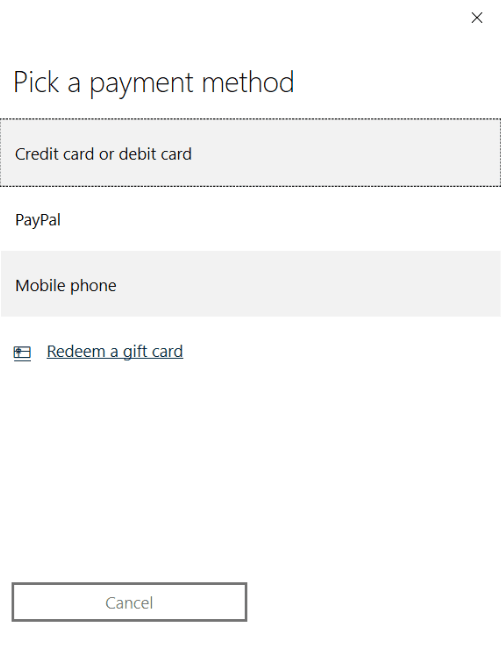Click the PayPal text label
The height and width of the screenshot is (647, 501).
38,220
